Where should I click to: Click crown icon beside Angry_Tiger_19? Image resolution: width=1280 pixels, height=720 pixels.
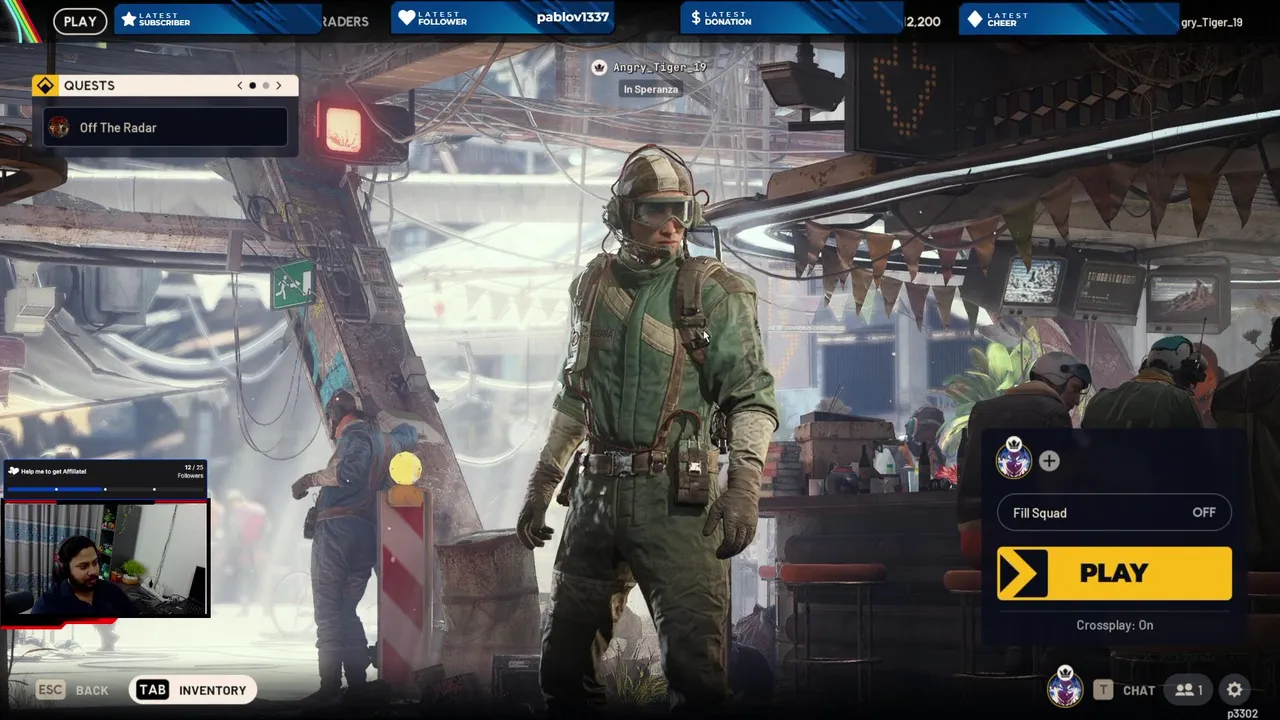(599, 67)
